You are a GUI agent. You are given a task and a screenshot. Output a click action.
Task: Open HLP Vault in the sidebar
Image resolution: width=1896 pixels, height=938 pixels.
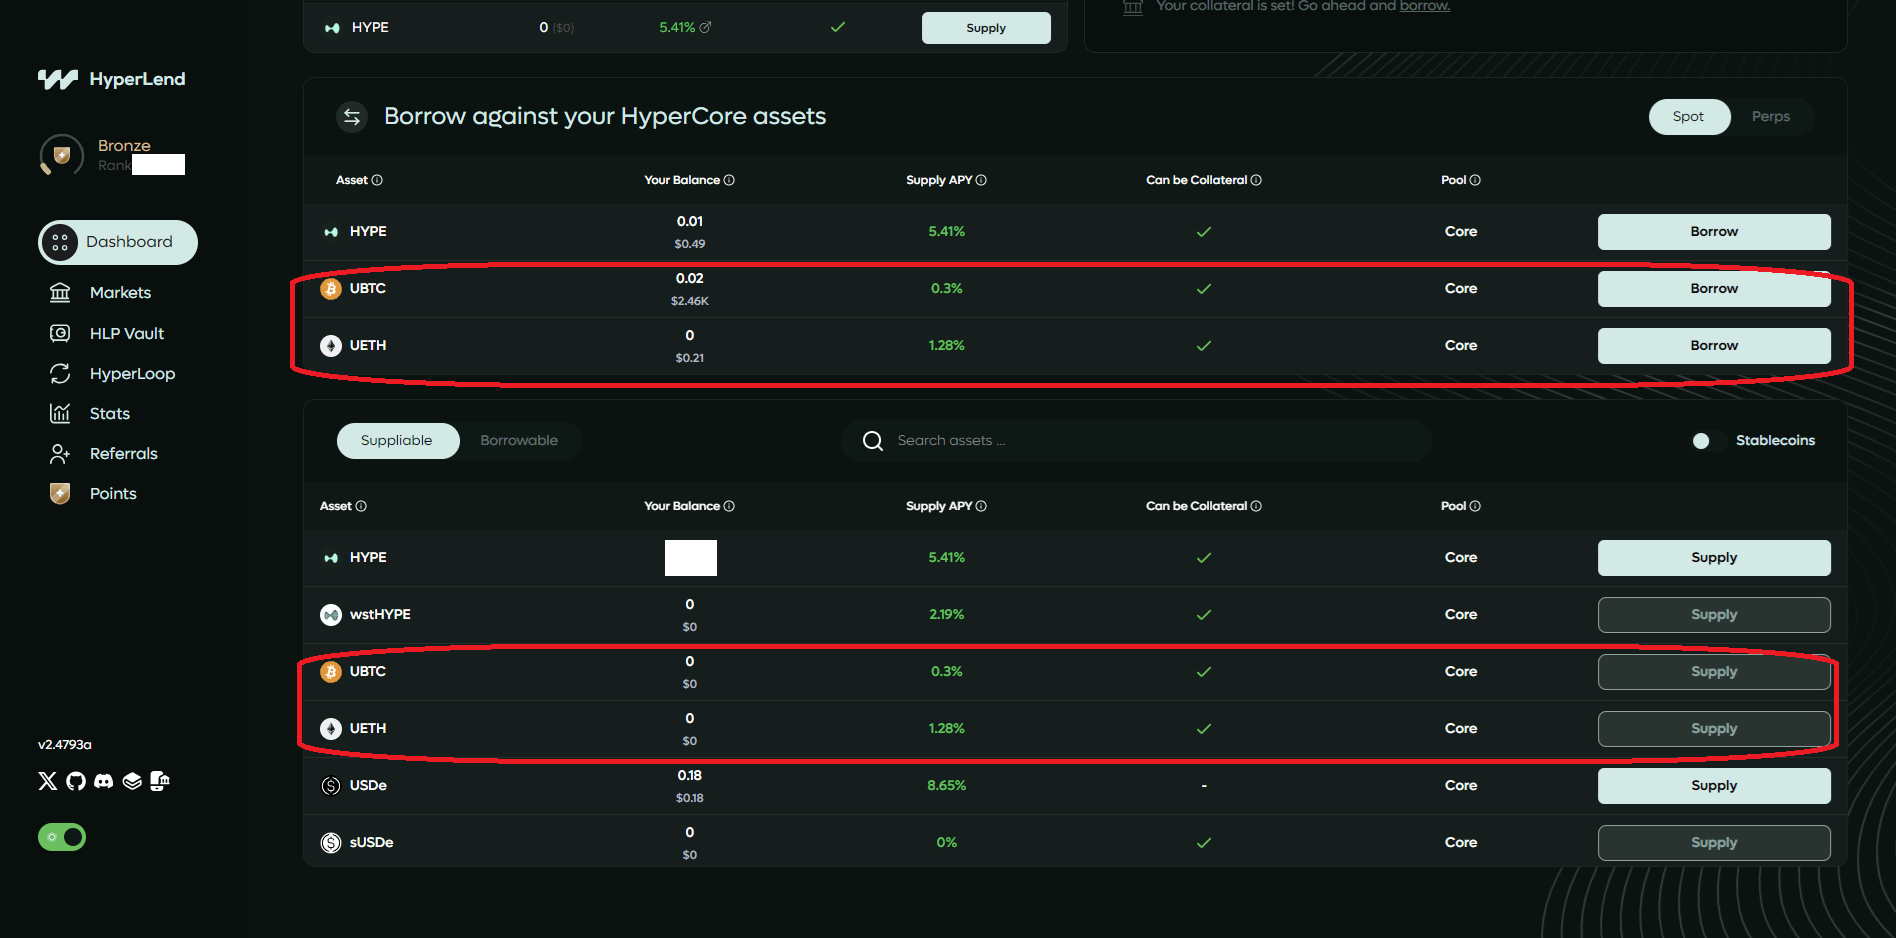[107, 333]
